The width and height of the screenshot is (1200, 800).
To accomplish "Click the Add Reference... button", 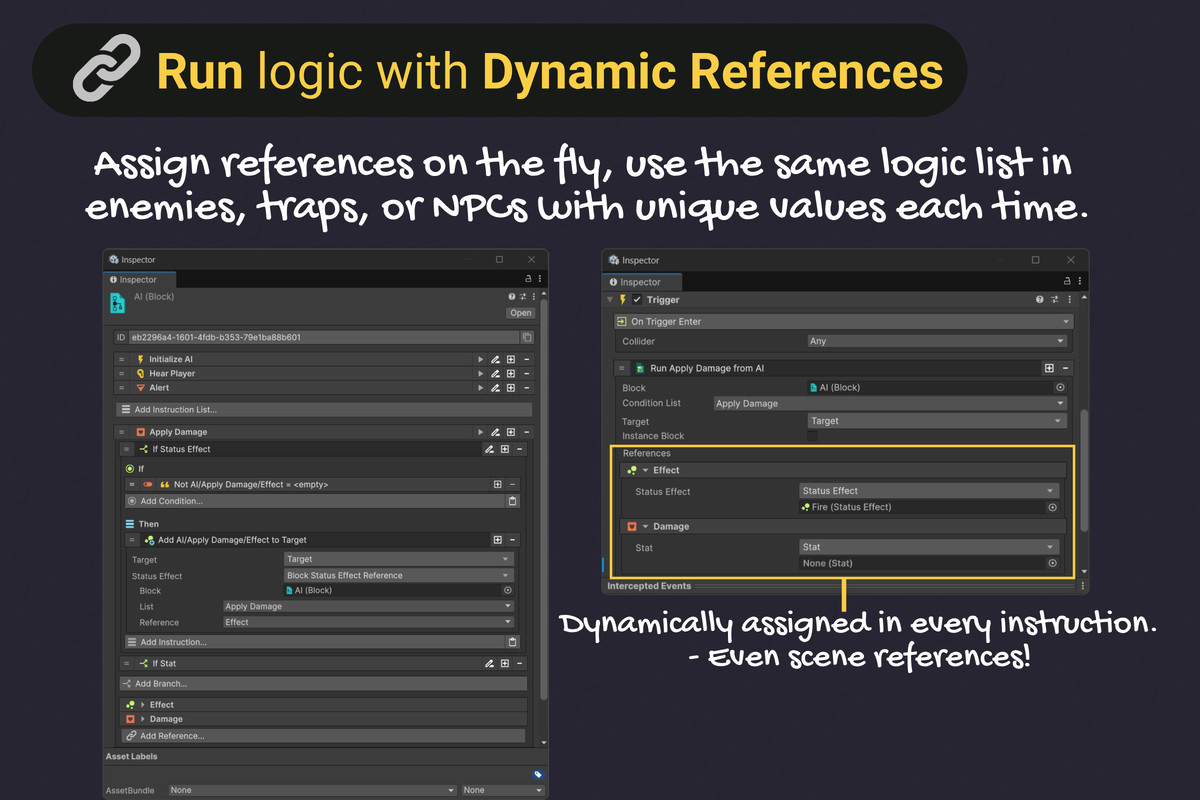I will click(172, 736).
